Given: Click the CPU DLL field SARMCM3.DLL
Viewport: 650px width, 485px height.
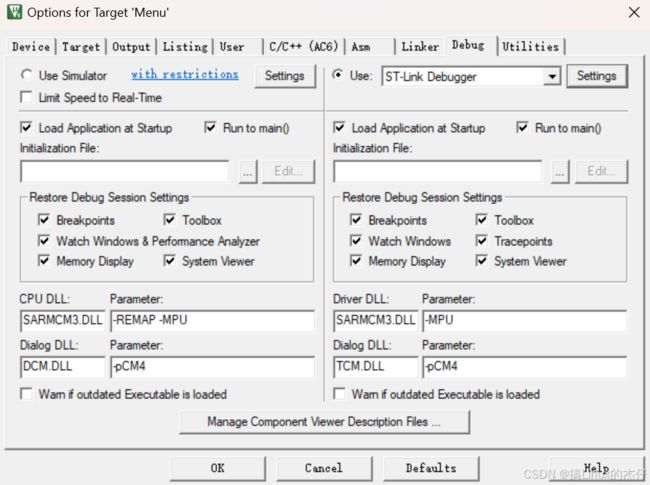Looking at the screenshot, I should pos(62,320).
